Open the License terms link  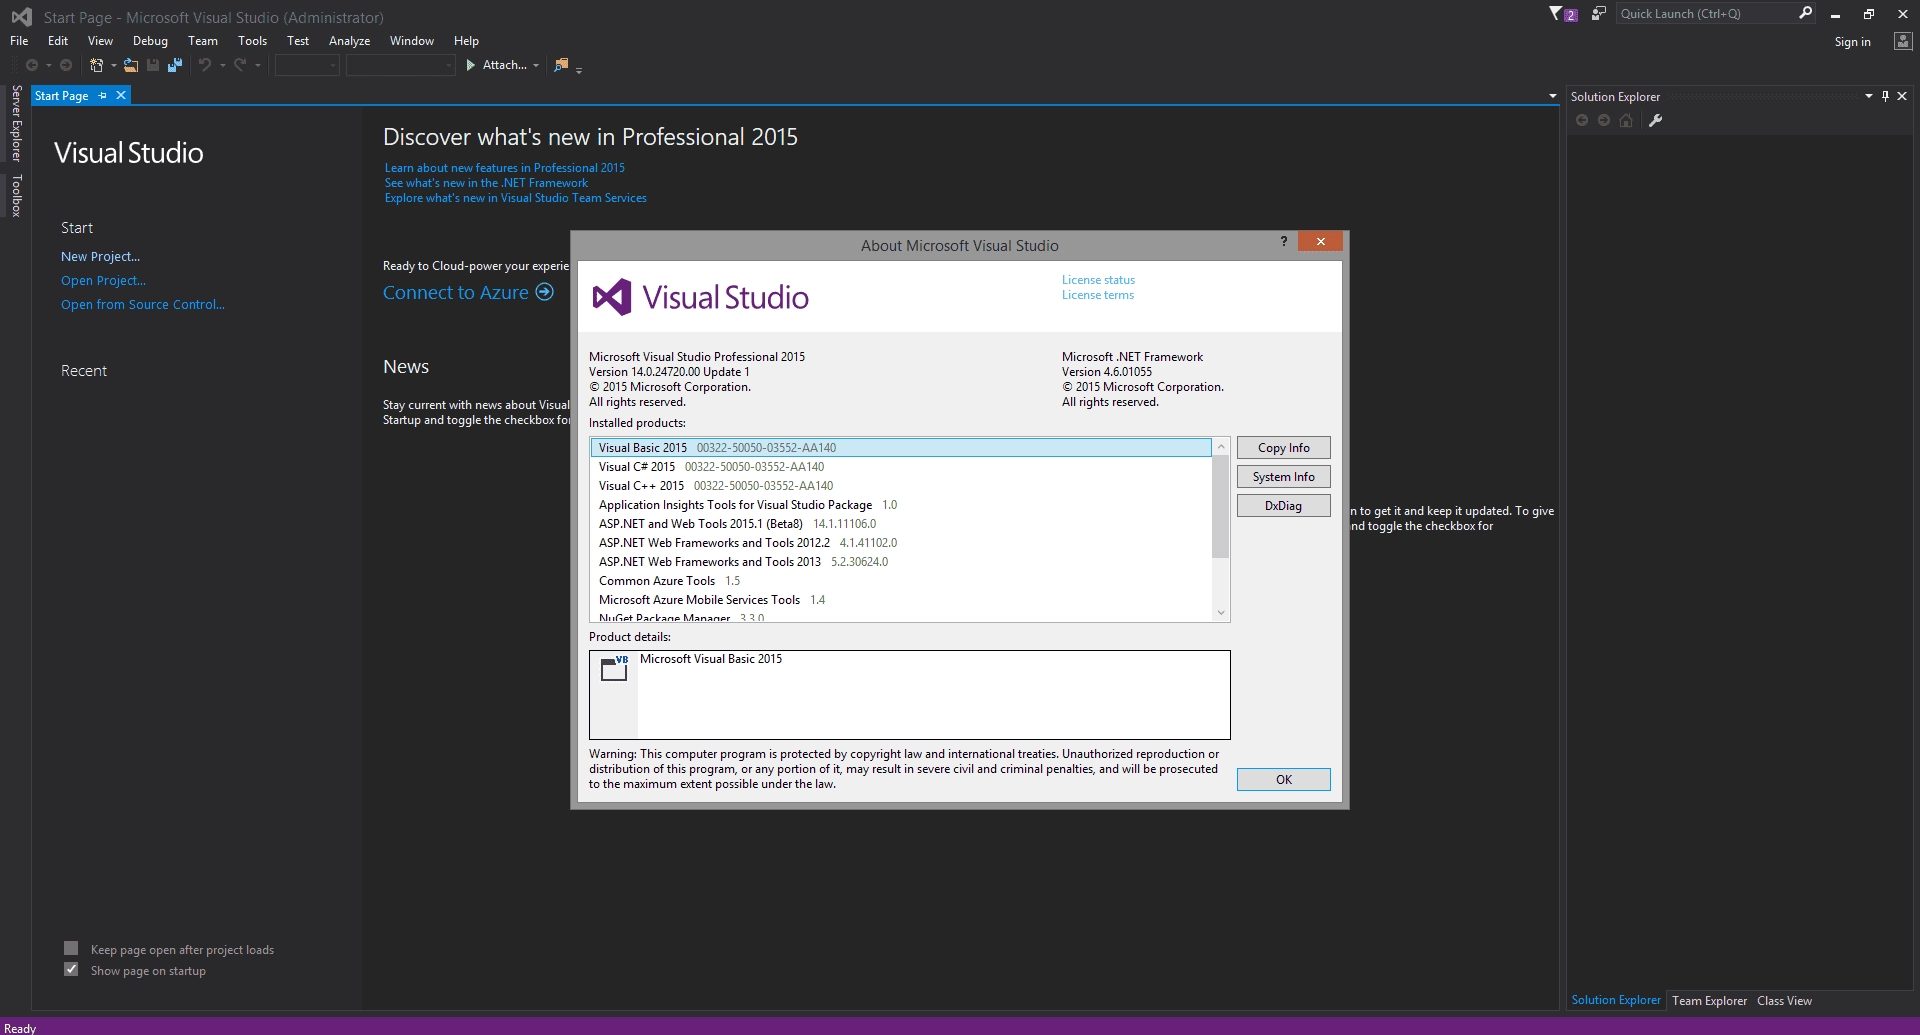1098,295
